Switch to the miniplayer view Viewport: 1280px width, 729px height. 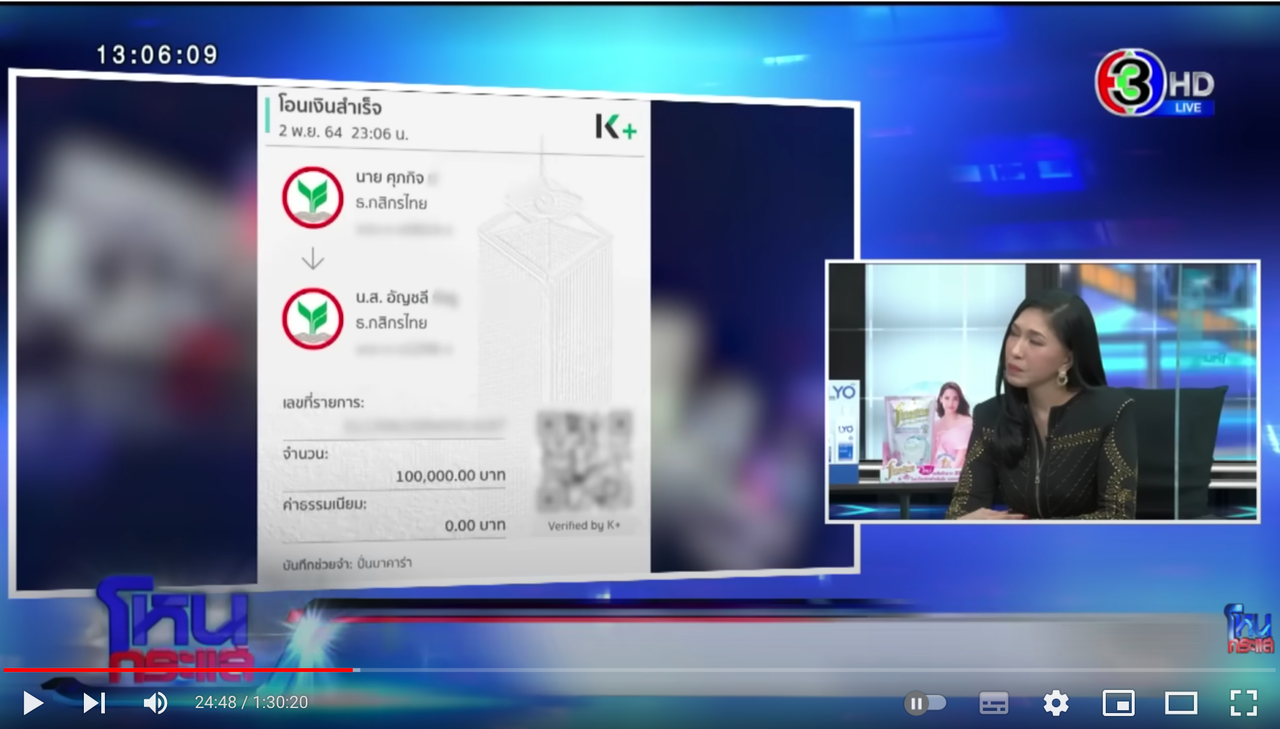pos(1118,703)
